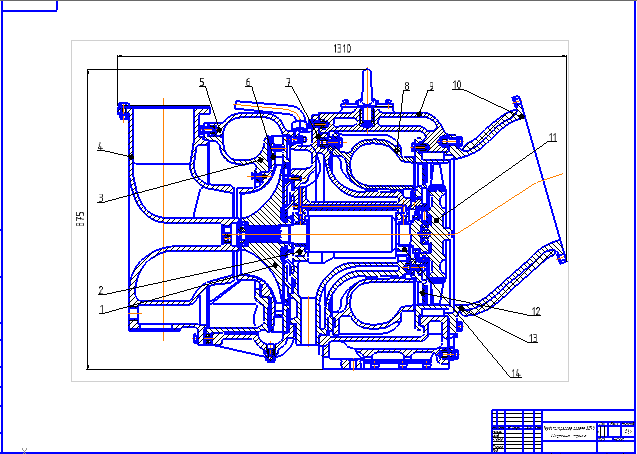Click part callout number 10
Screen dimensions: 637x454
point(456,86)
